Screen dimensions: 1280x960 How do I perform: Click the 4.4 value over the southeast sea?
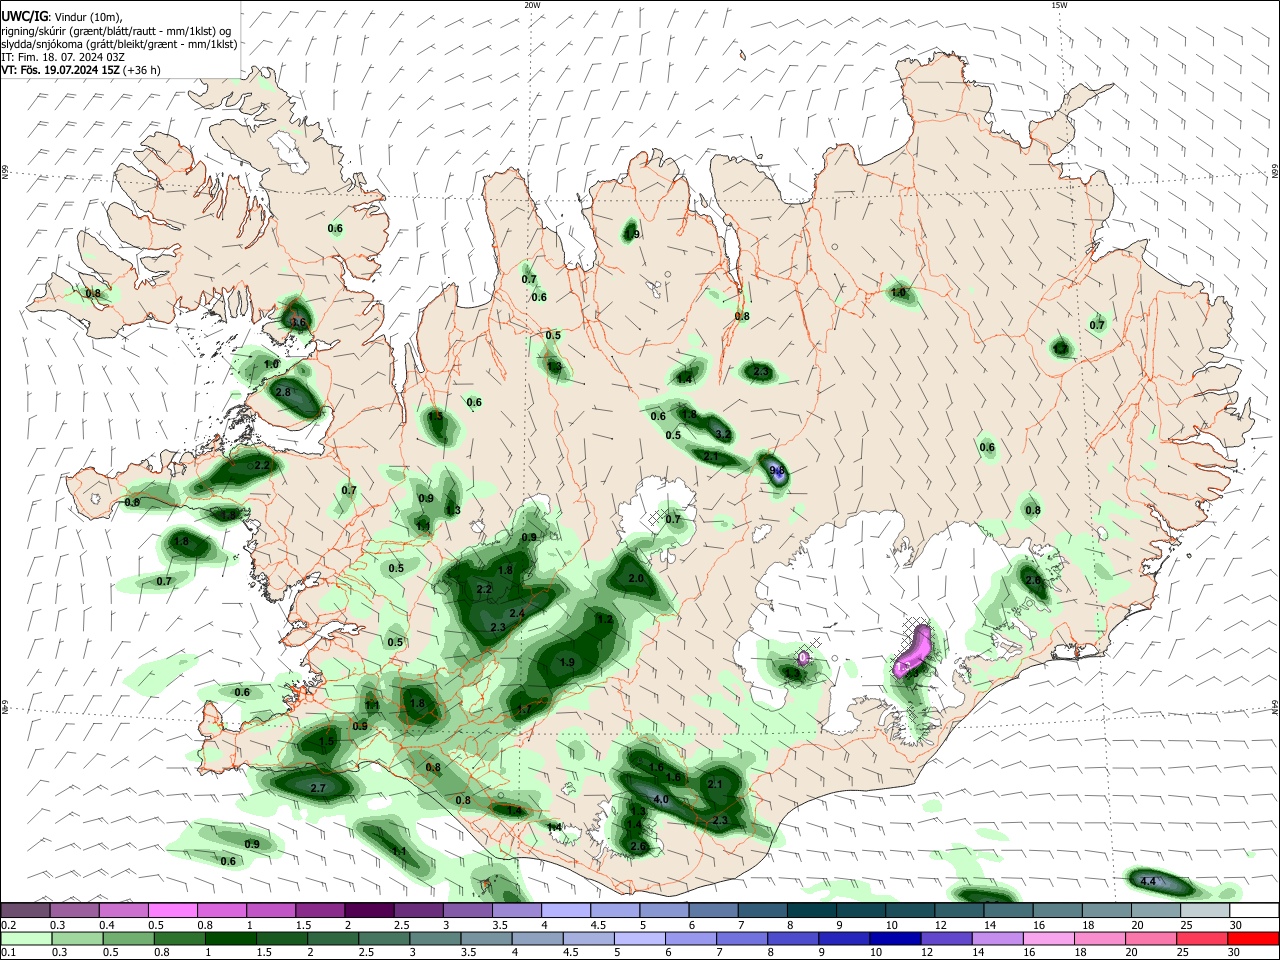click(x=1148, y=881)
